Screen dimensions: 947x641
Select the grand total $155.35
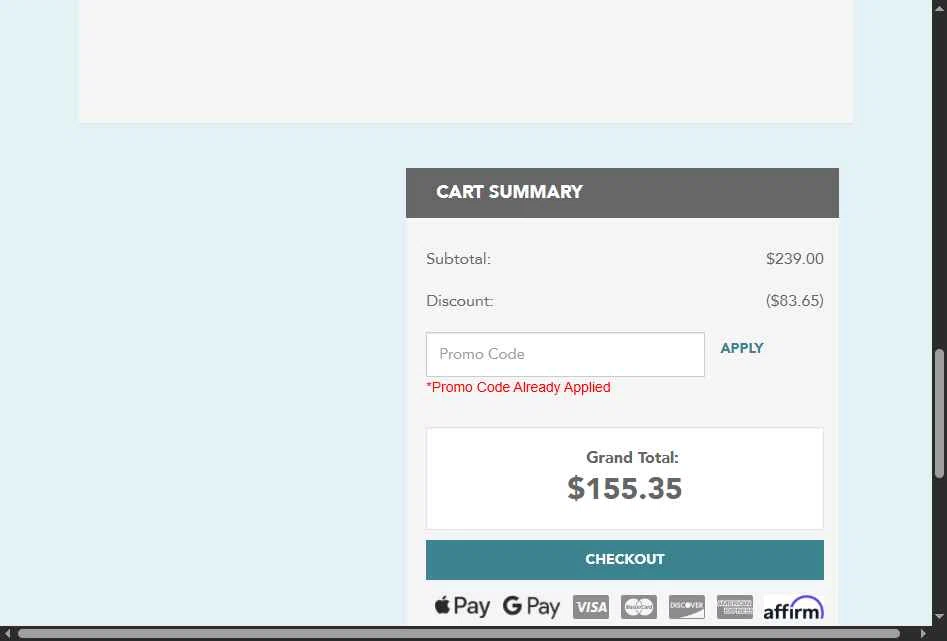coord(624,489)
